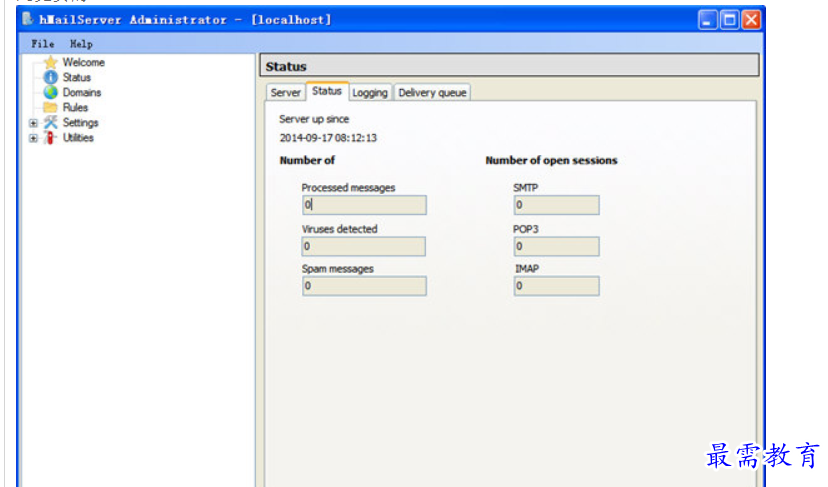
Task: Minimize the hMailServer Administrator window
Action: 708,20
